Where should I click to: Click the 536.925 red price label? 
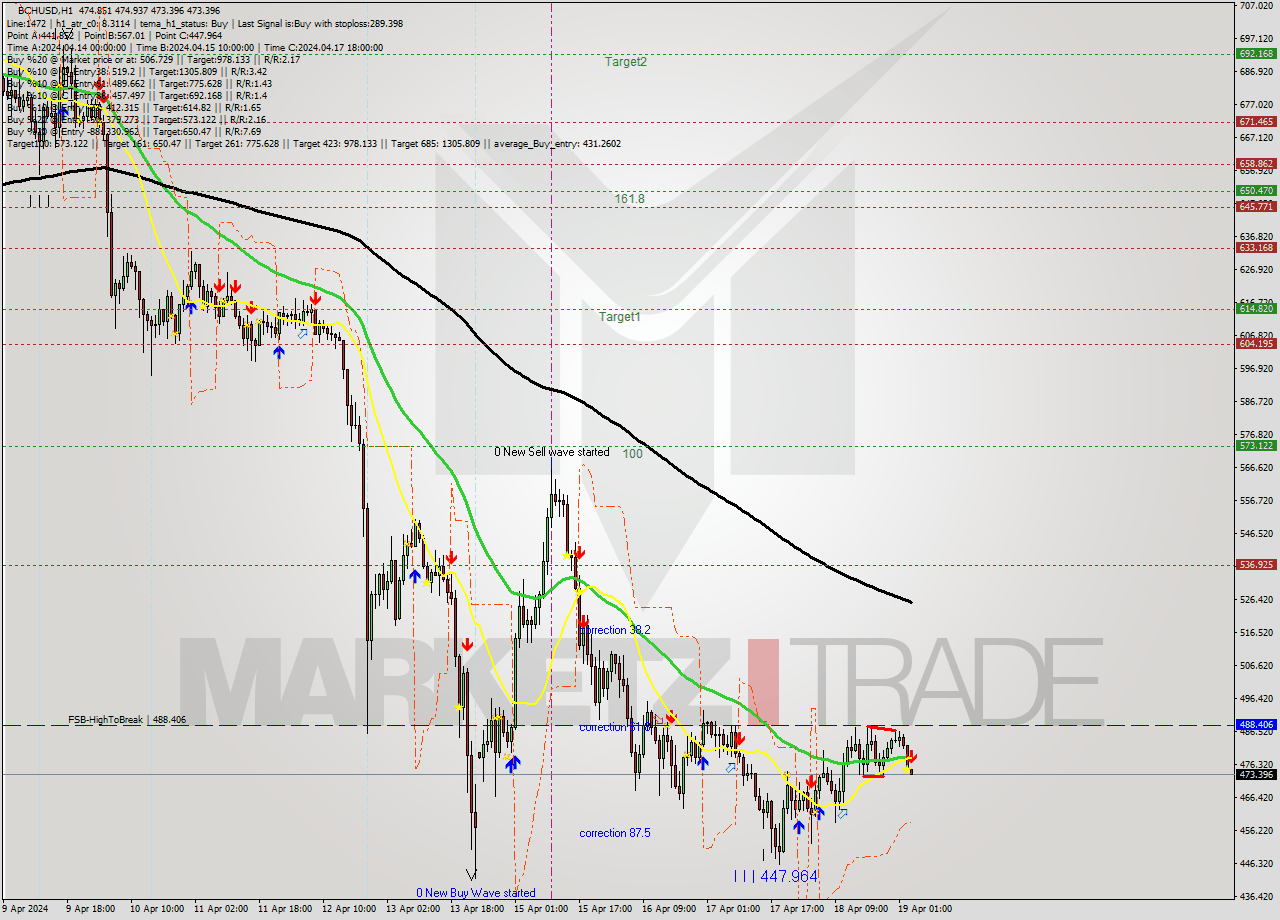pyautogui.click(x=1256, y=564)
